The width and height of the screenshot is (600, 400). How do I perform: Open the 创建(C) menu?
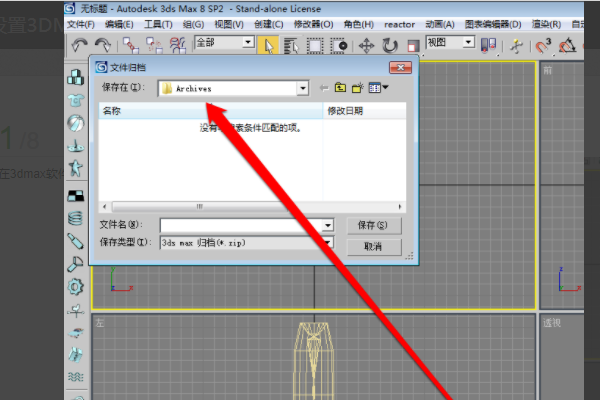[x=269, y=24]
